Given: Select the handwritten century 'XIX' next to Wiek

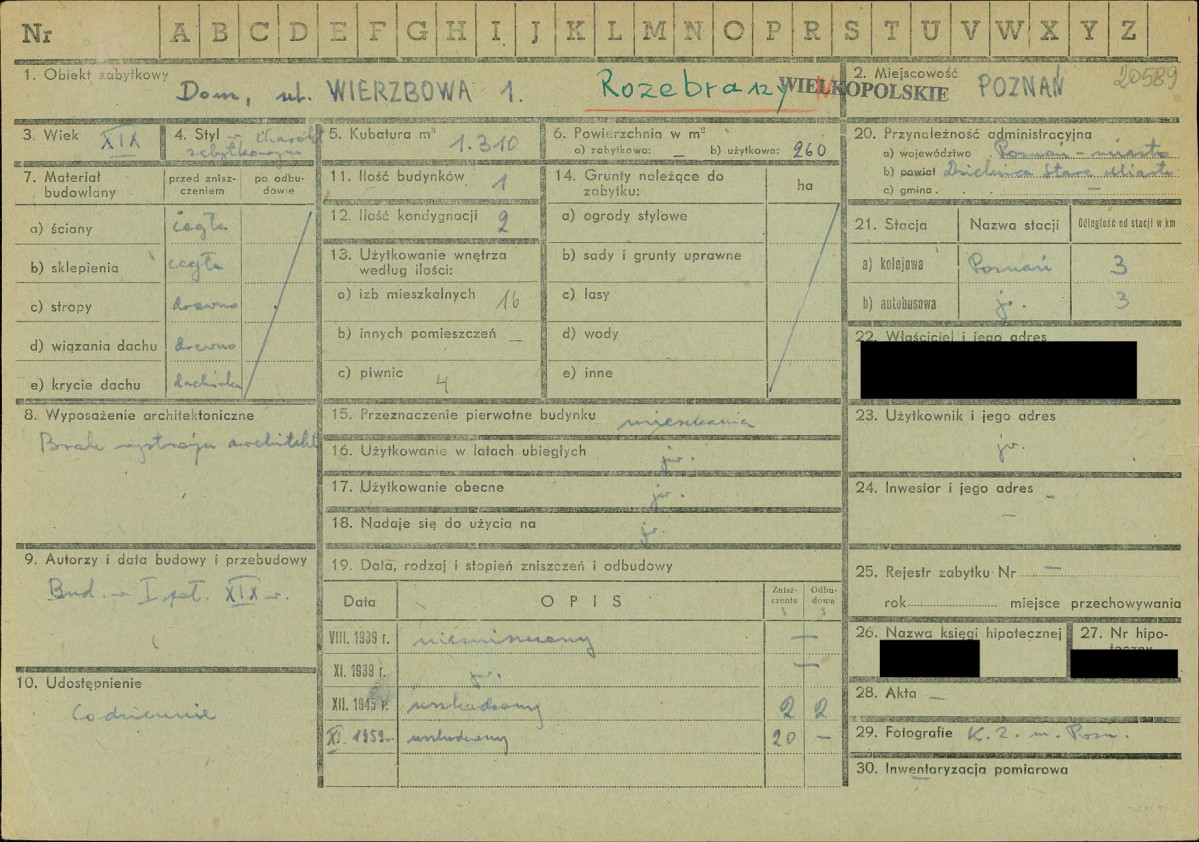Looking at the screenshot, I should (x=121, y=140).
